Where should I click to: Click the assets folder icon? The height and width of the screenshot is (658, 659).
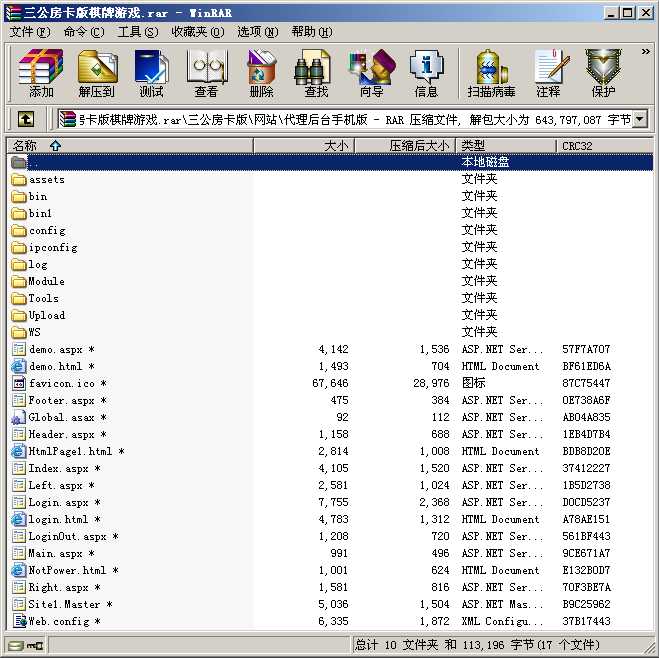pyautogui.click(x=19, y=180)
